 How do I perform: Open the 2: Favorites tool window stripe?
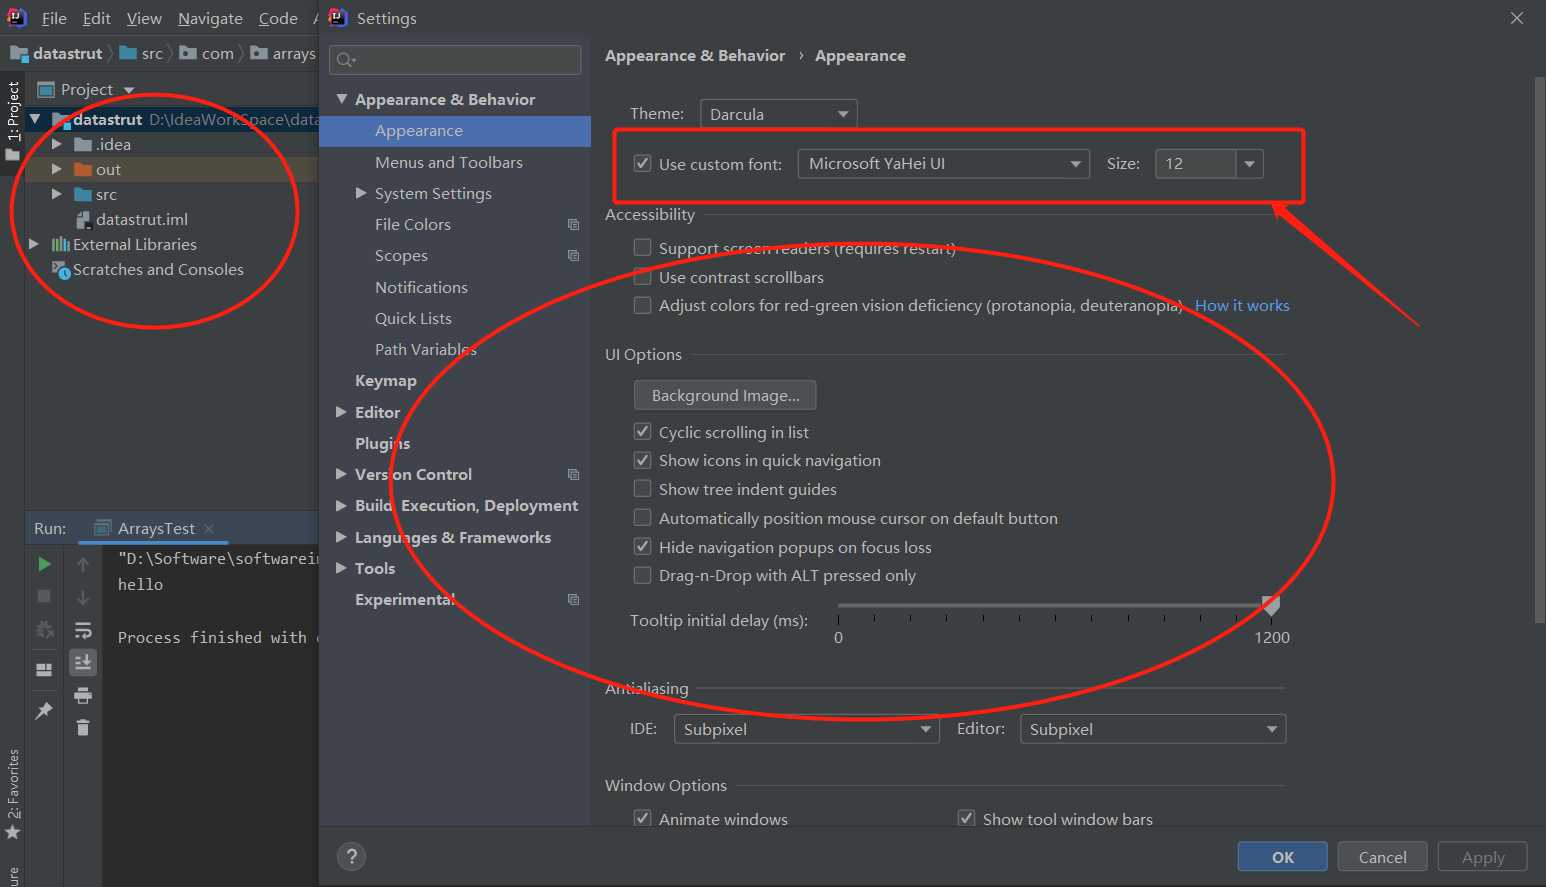click(x=12, y=794)
